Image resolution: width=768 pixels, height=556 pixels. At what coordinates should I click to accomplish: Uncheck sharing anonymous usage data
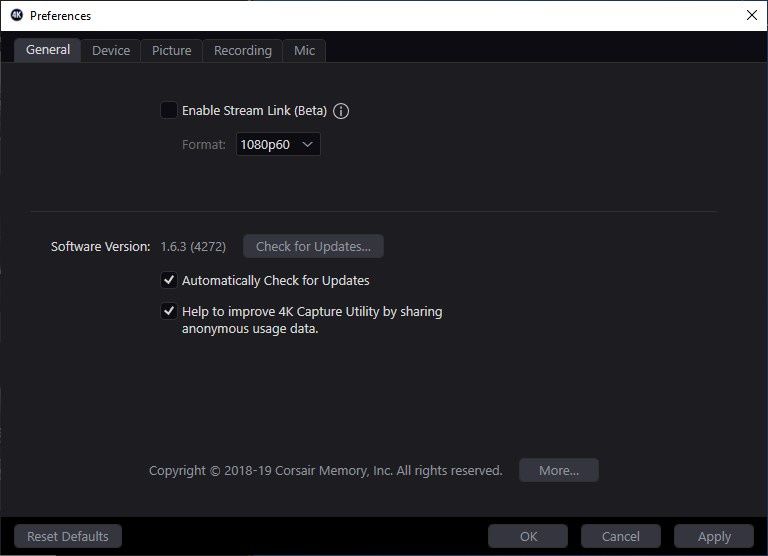pyautogui.click(x=169, y=311)
